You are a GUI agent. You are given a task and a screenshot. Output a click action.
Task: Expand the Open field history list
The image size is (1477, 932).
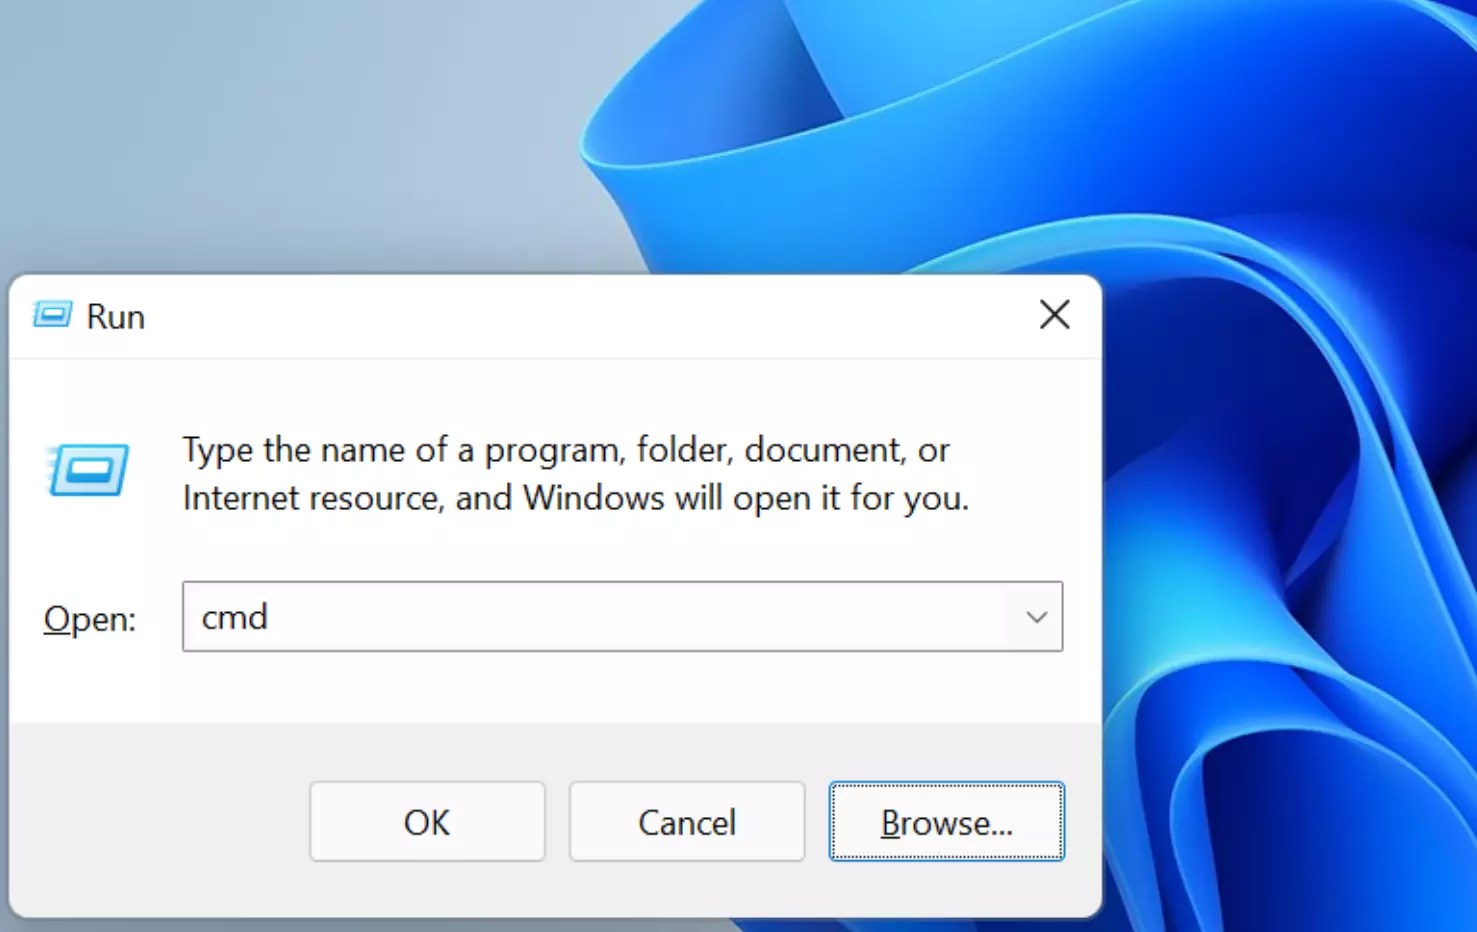(1036, 617)
